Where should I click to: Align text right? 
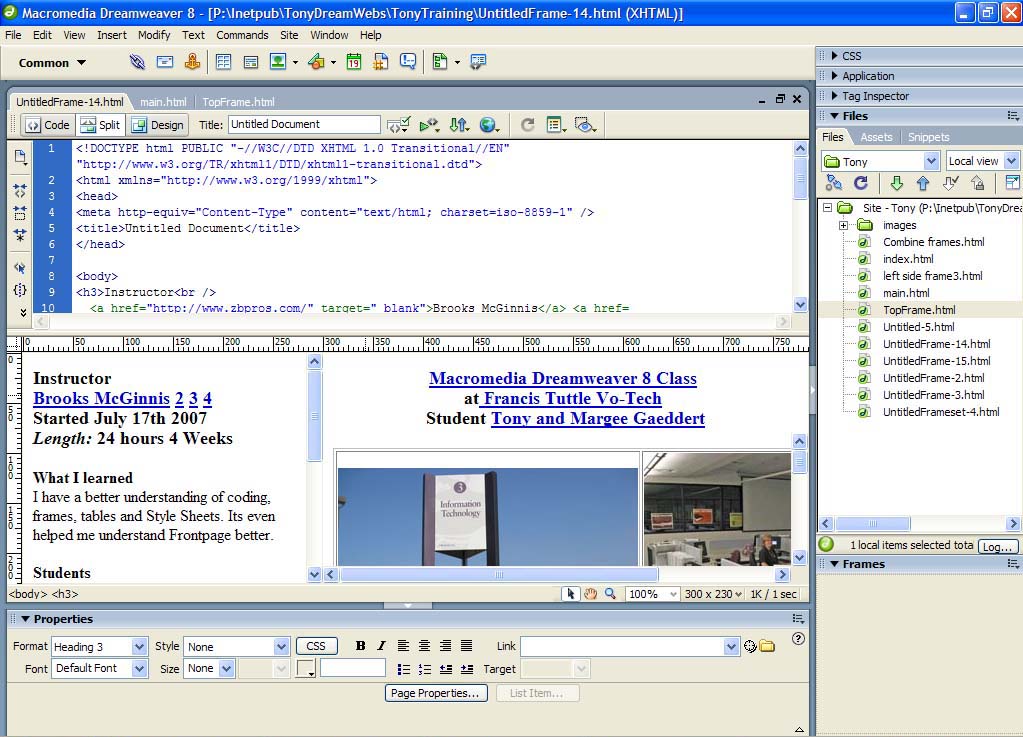point(445,646)
